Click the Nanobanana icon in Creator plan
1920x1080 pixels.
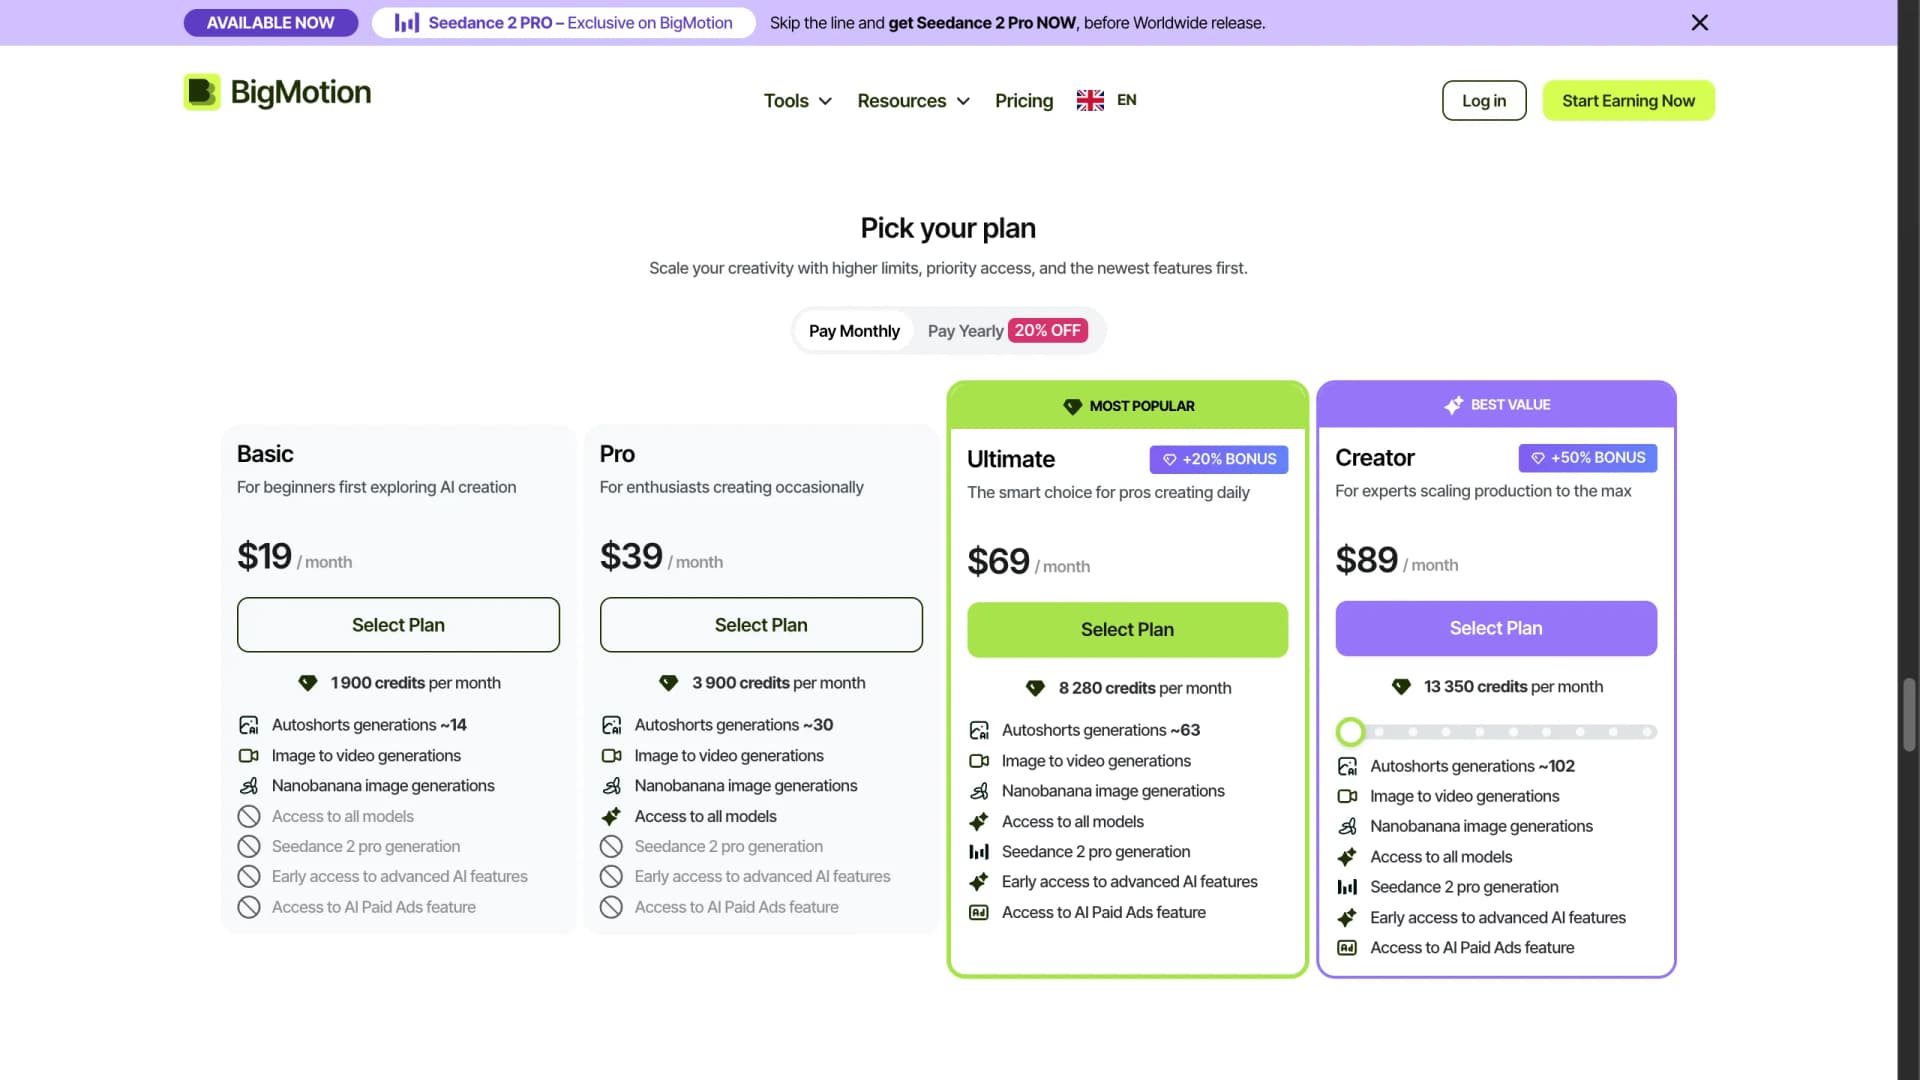tap(1348, 826)
